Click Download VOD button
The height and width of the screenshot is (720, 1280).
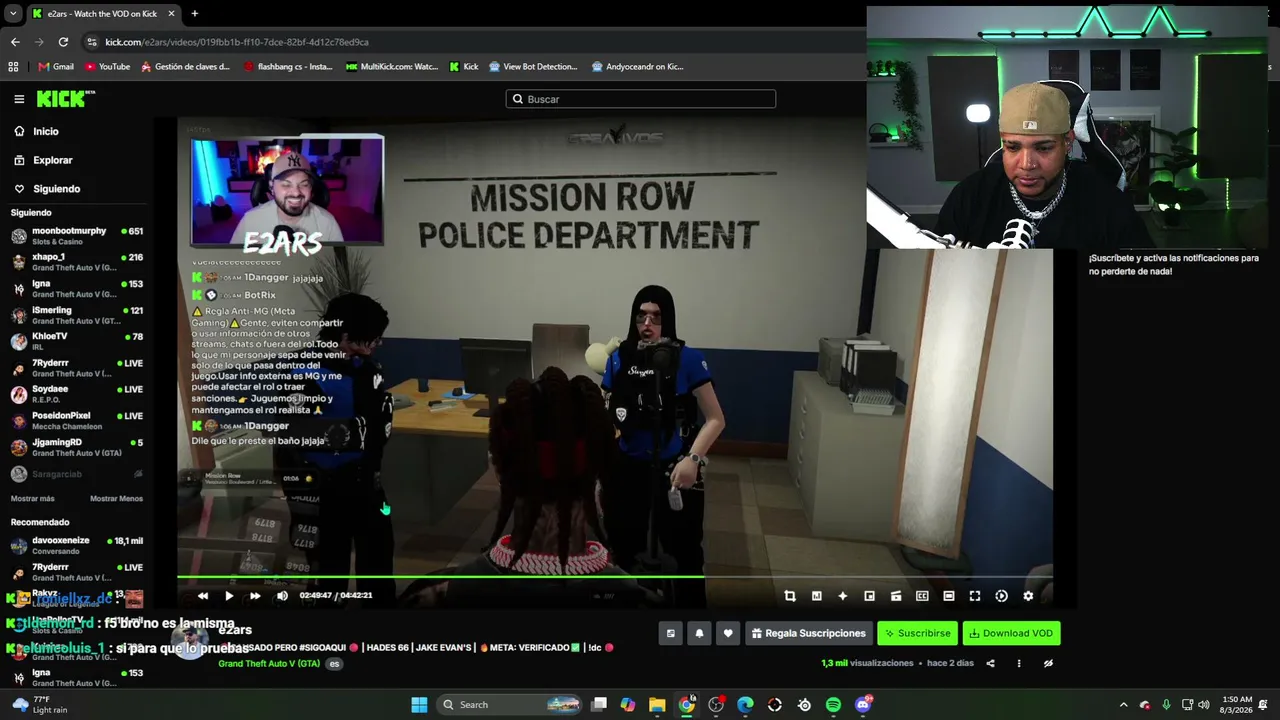click(x=1011, y=633)
